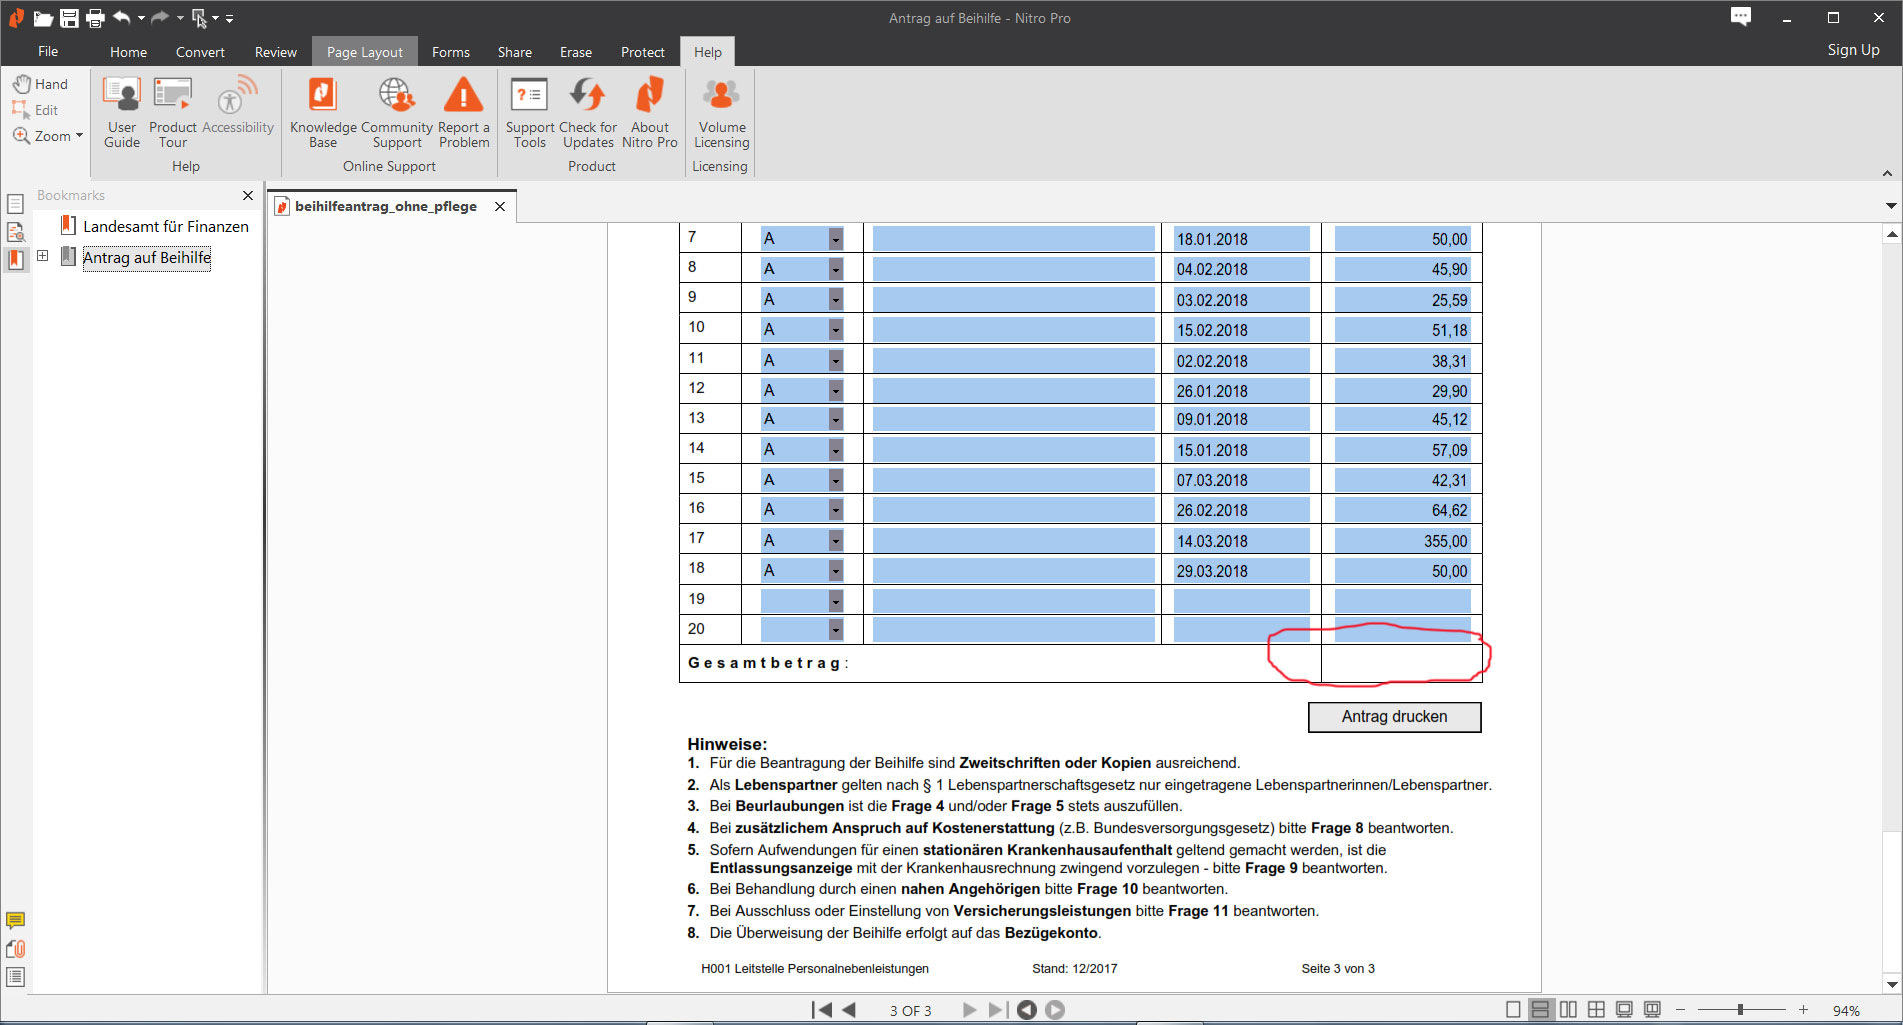The height and width of the screenshot is (1025, 1903).
Task: Open the Comments panel icon at bottom left
Action: point(15,920)
